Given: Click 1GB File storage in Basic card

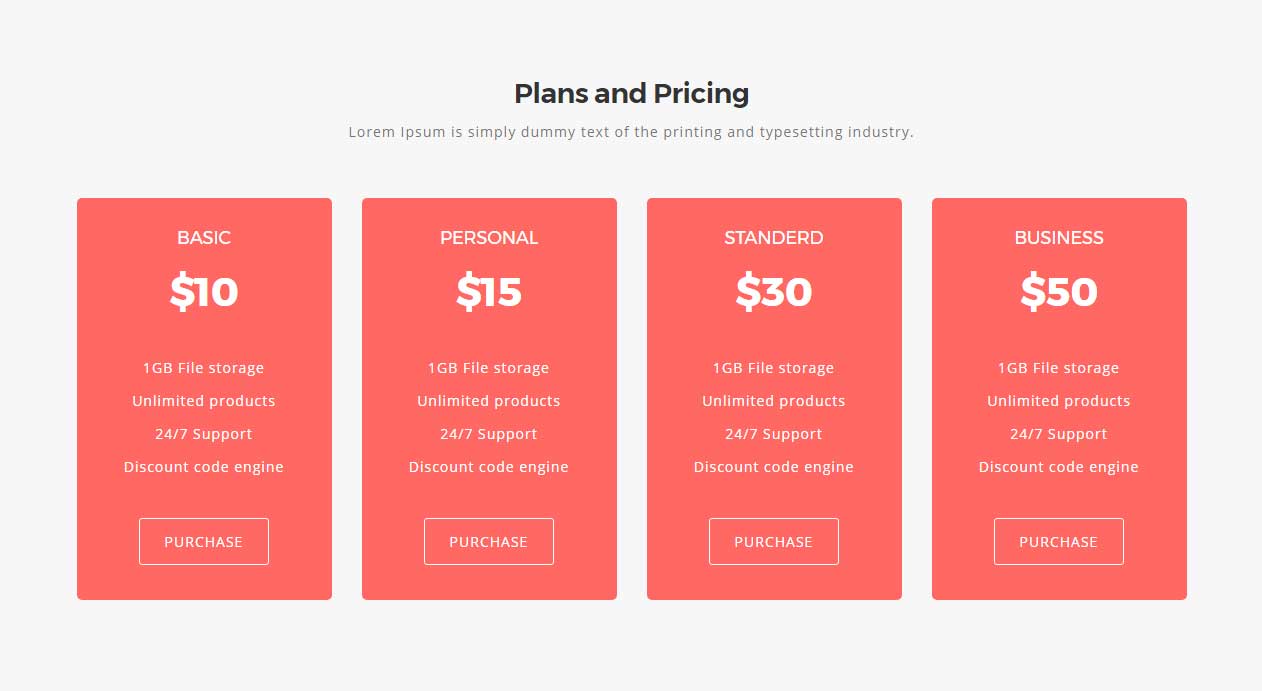Looking at the screenshot, I should click(x=204, y=368).
